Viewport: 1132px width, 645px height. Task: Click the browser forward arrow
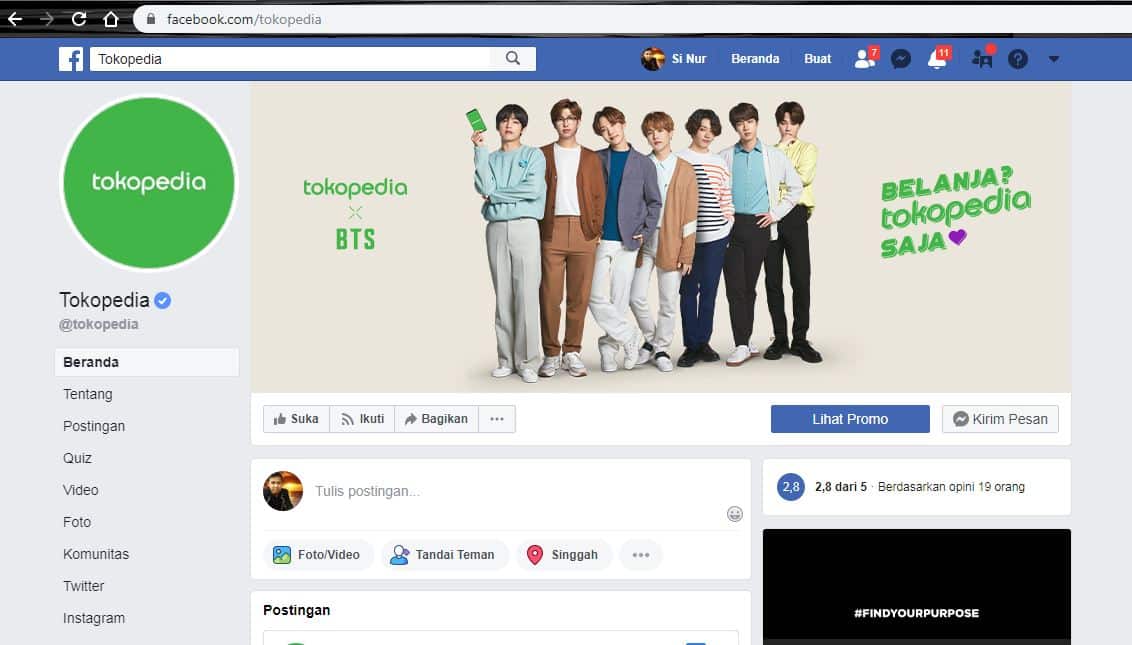tap(48, 20)
